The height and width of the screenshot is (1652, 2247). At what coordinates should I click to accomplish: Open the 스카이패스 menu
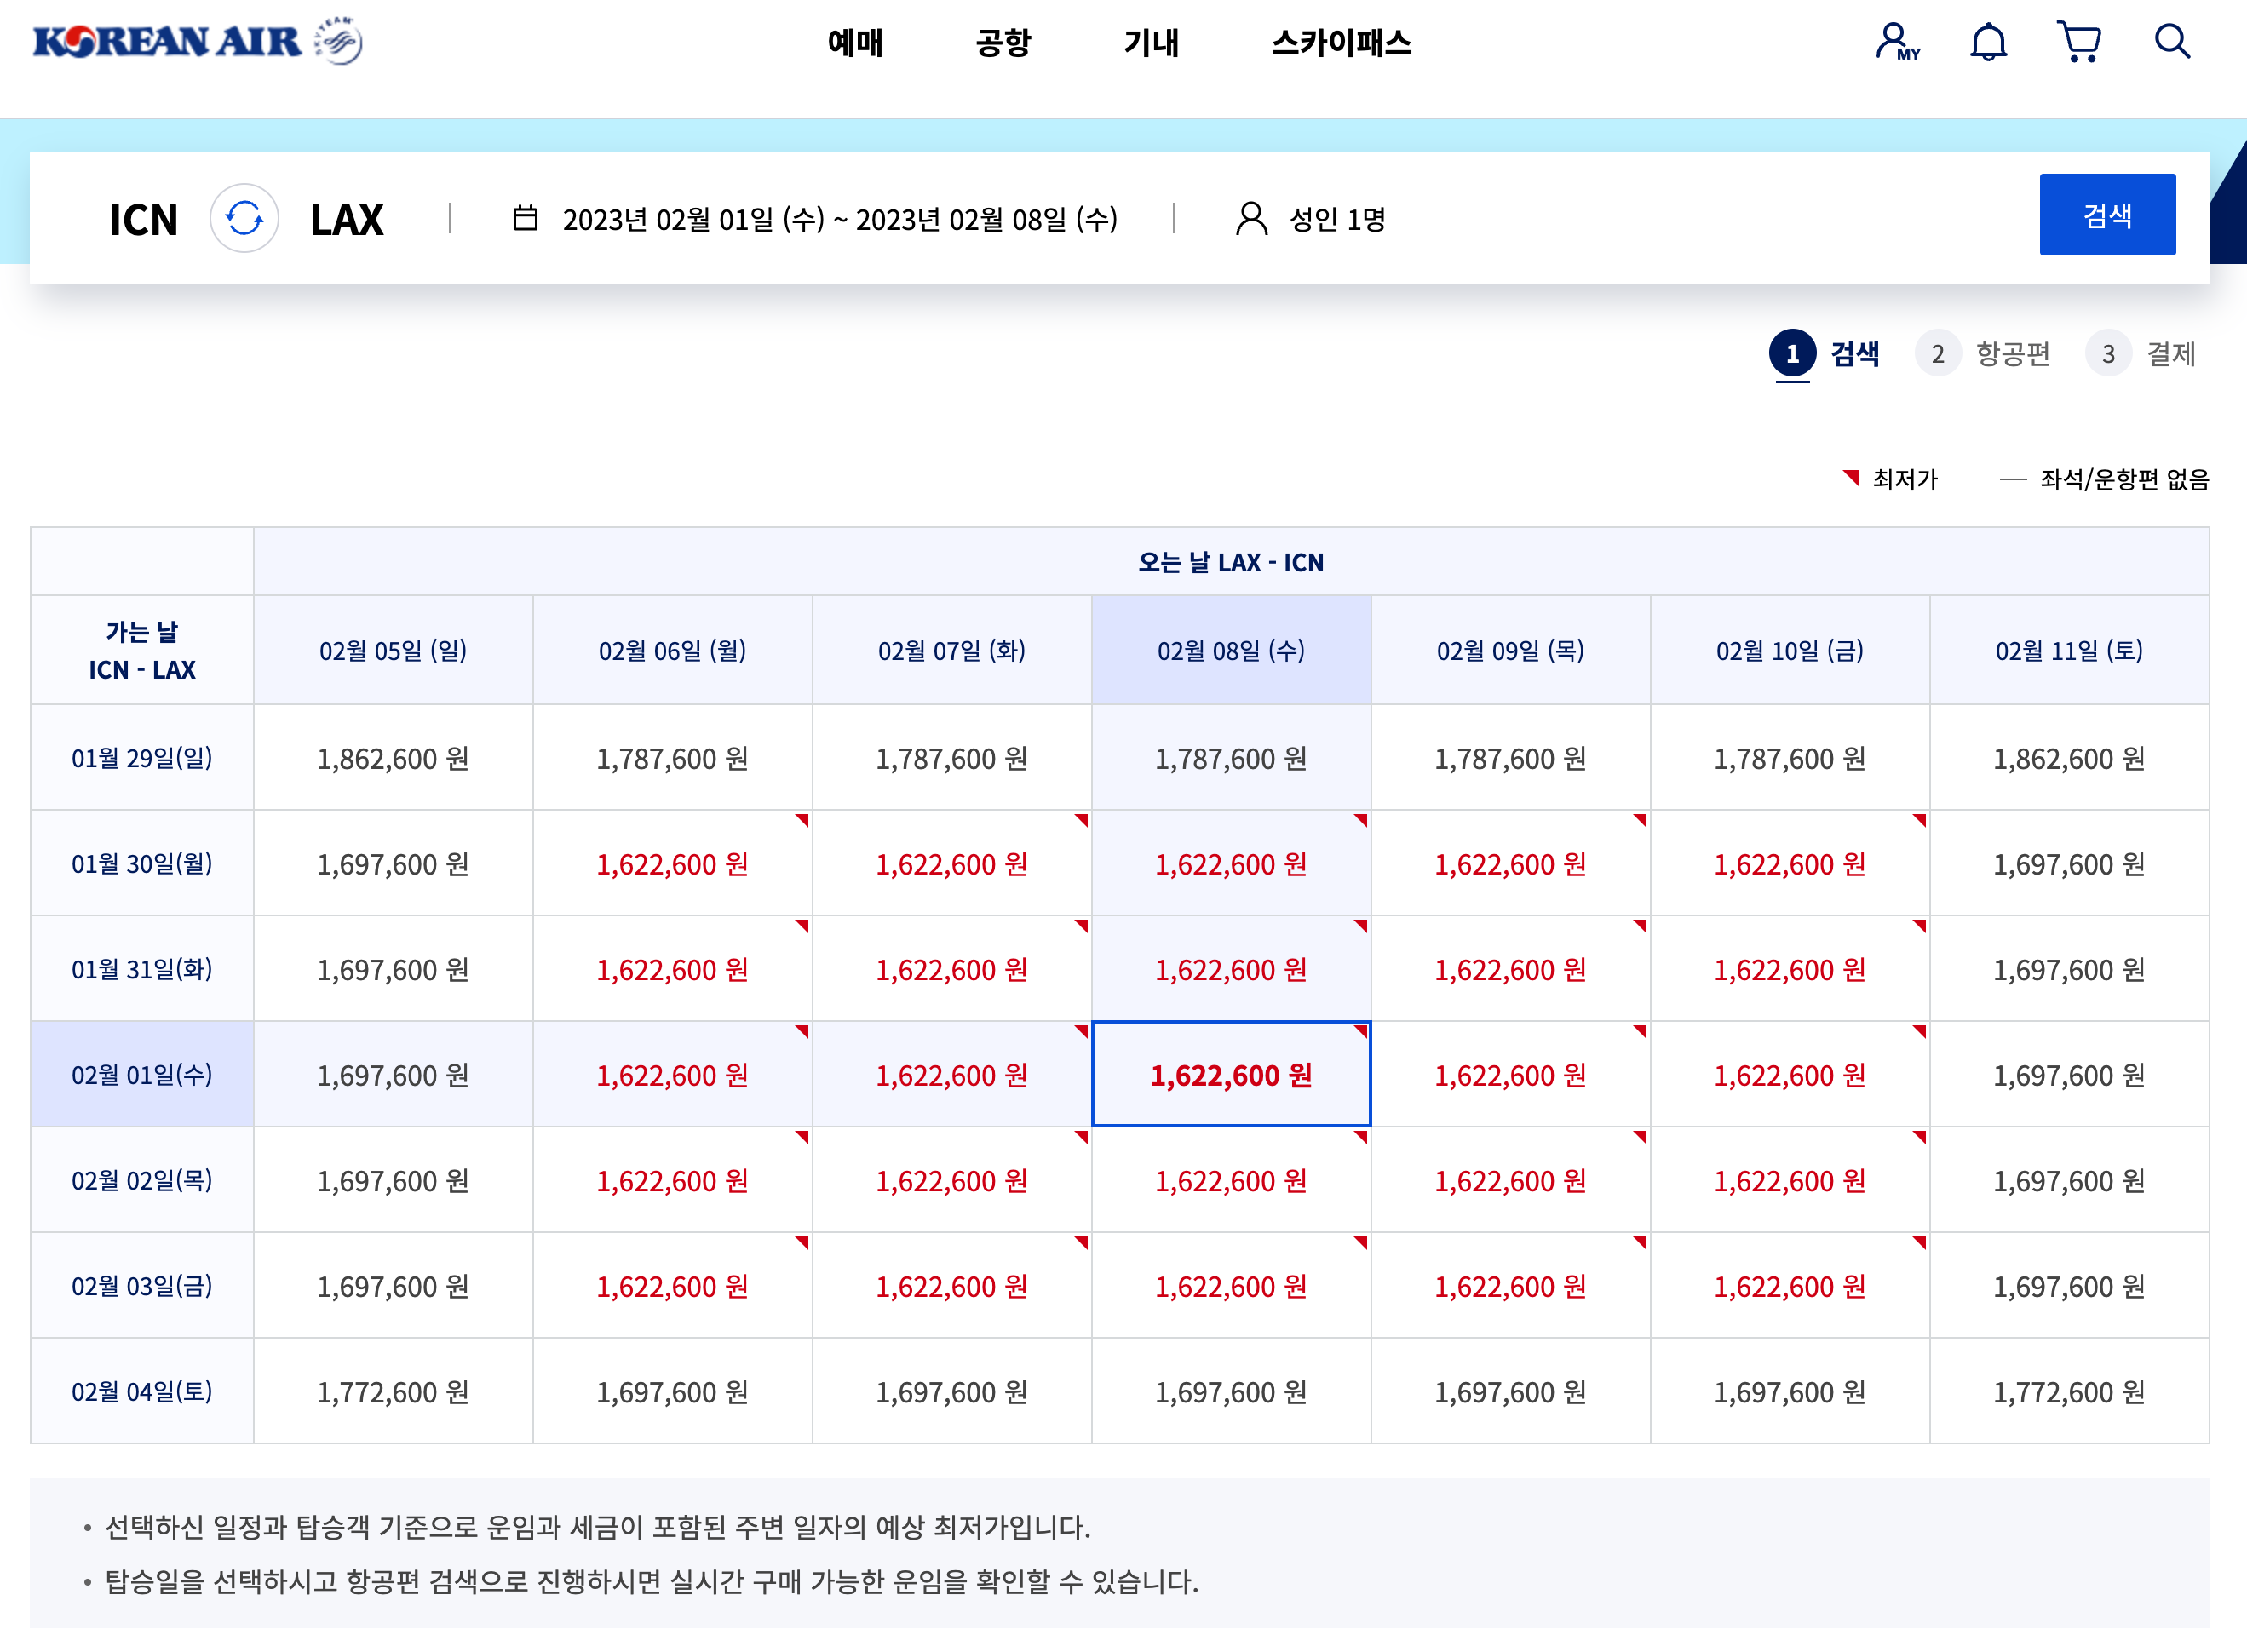click(x=1340, y=43)
